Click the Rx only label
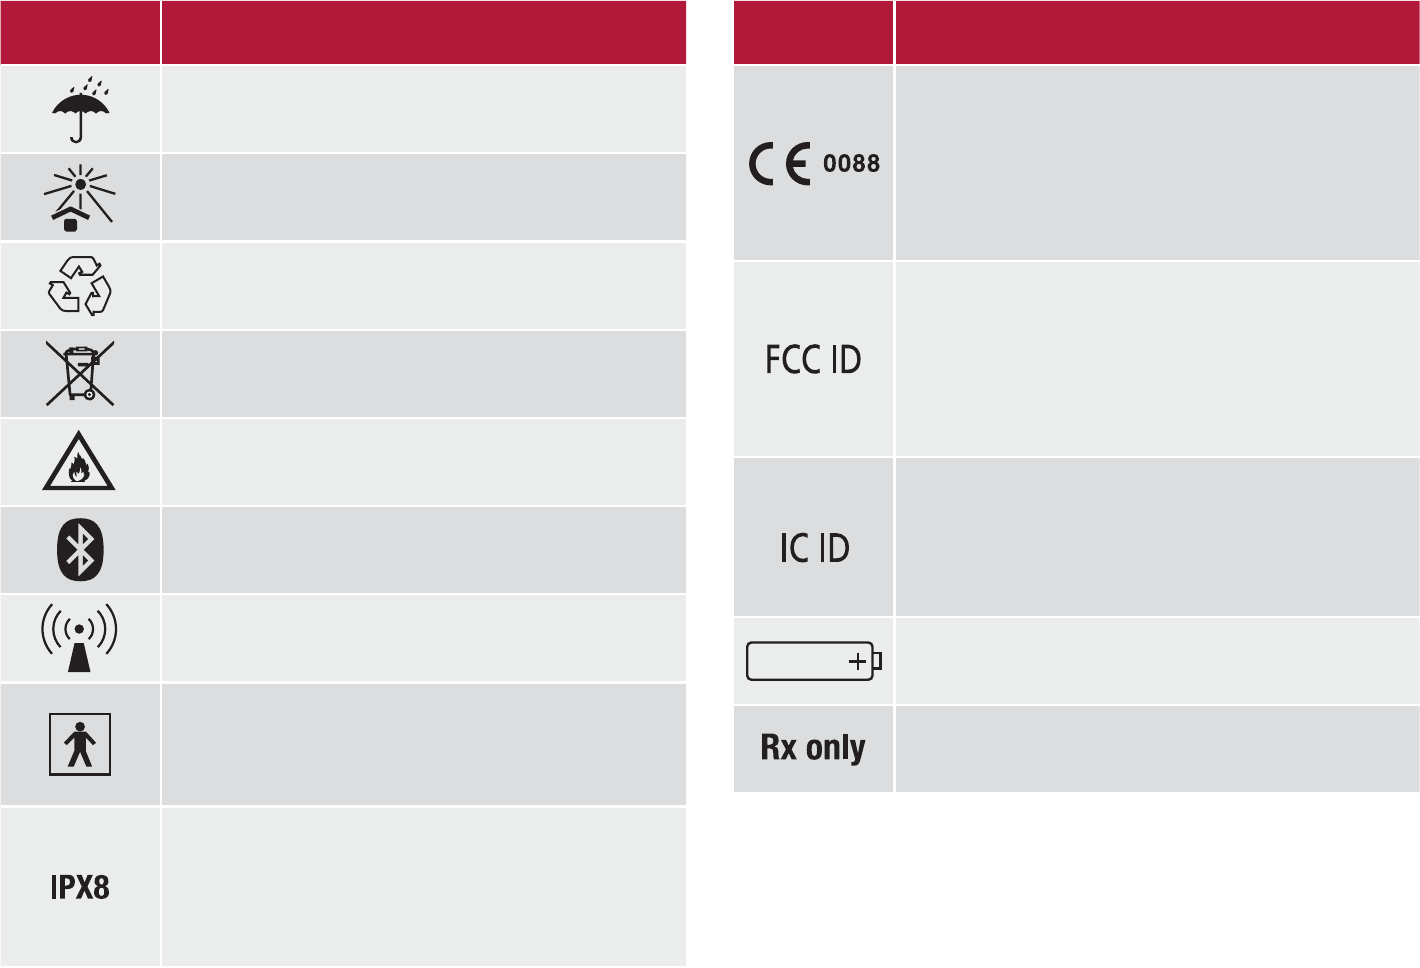The image size is (1420, 968). pyautogui.click(x=813, y=748)
